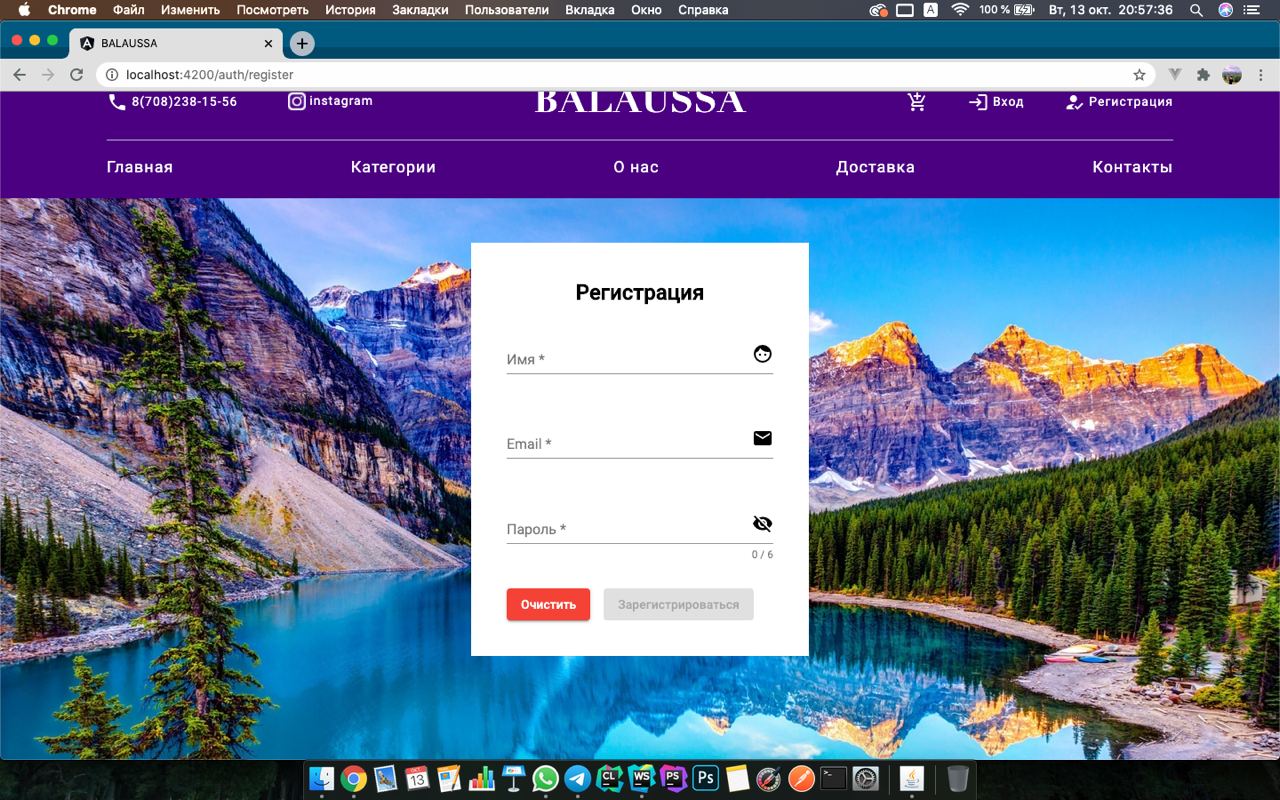Go forward in browser history
The width and height of the screenshot is (1280, 800).
[47, 75]
